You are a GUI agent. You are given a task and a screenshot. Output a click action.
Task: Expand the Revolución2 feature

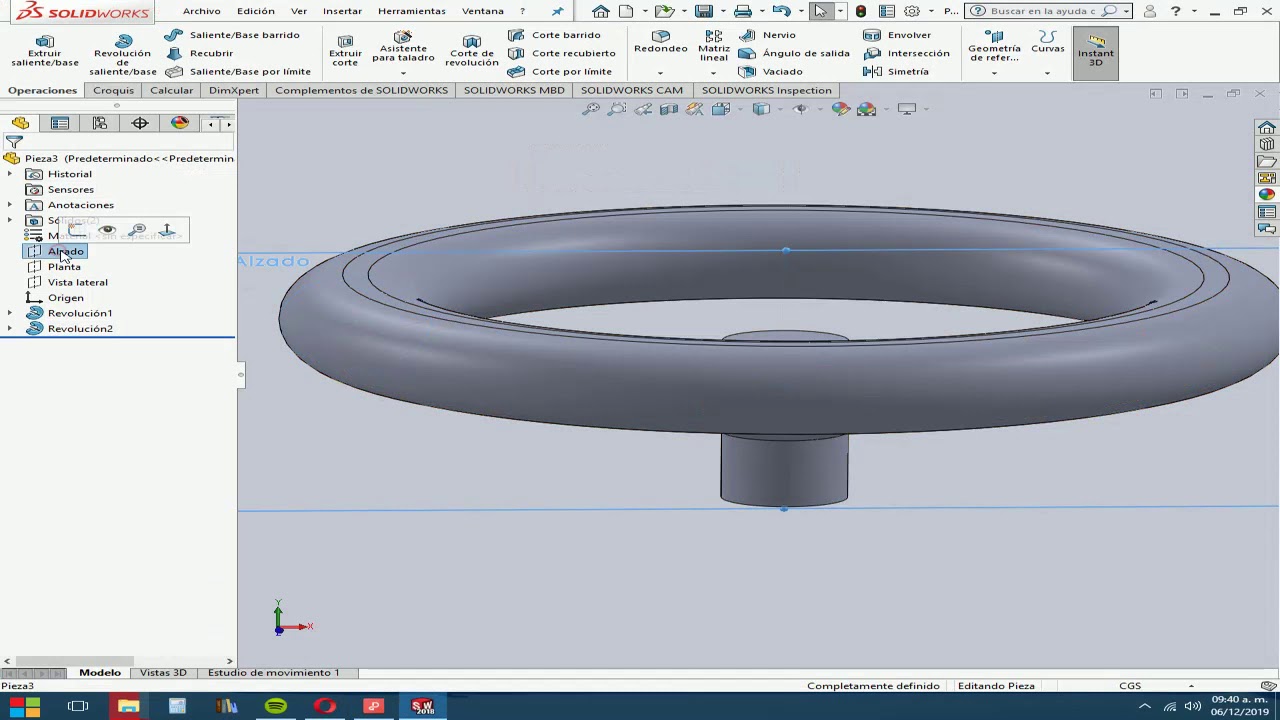(10, 329)
